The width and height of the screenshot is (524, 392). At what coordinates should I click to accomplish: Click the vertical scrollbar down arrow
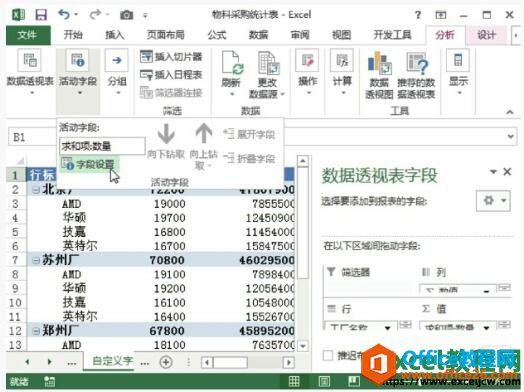(x=303, y=346)
